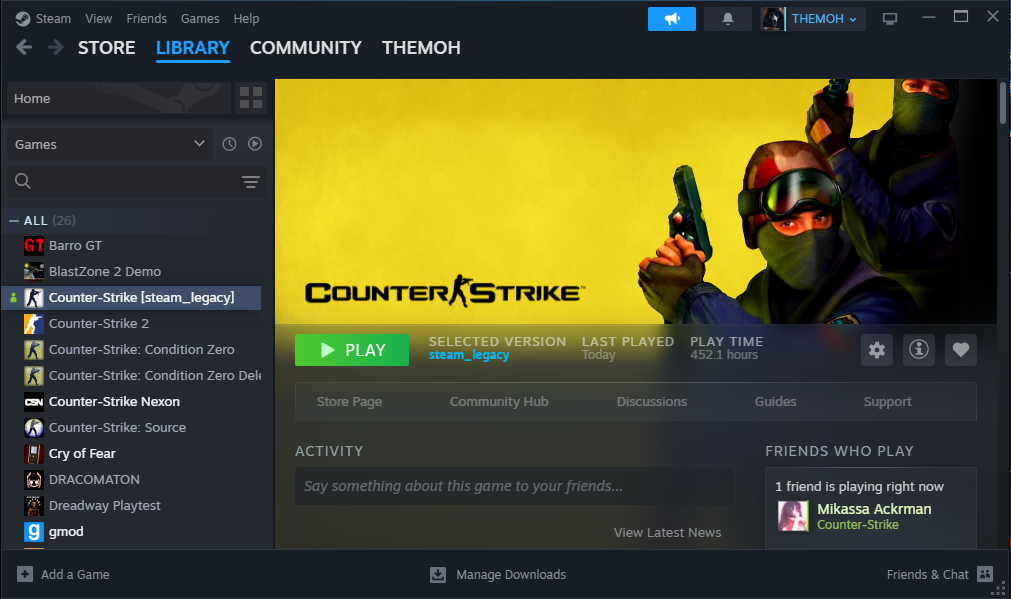Screen dimensions: 1011x599
Task: Open the View Latest News link
Action: point(667,532)
